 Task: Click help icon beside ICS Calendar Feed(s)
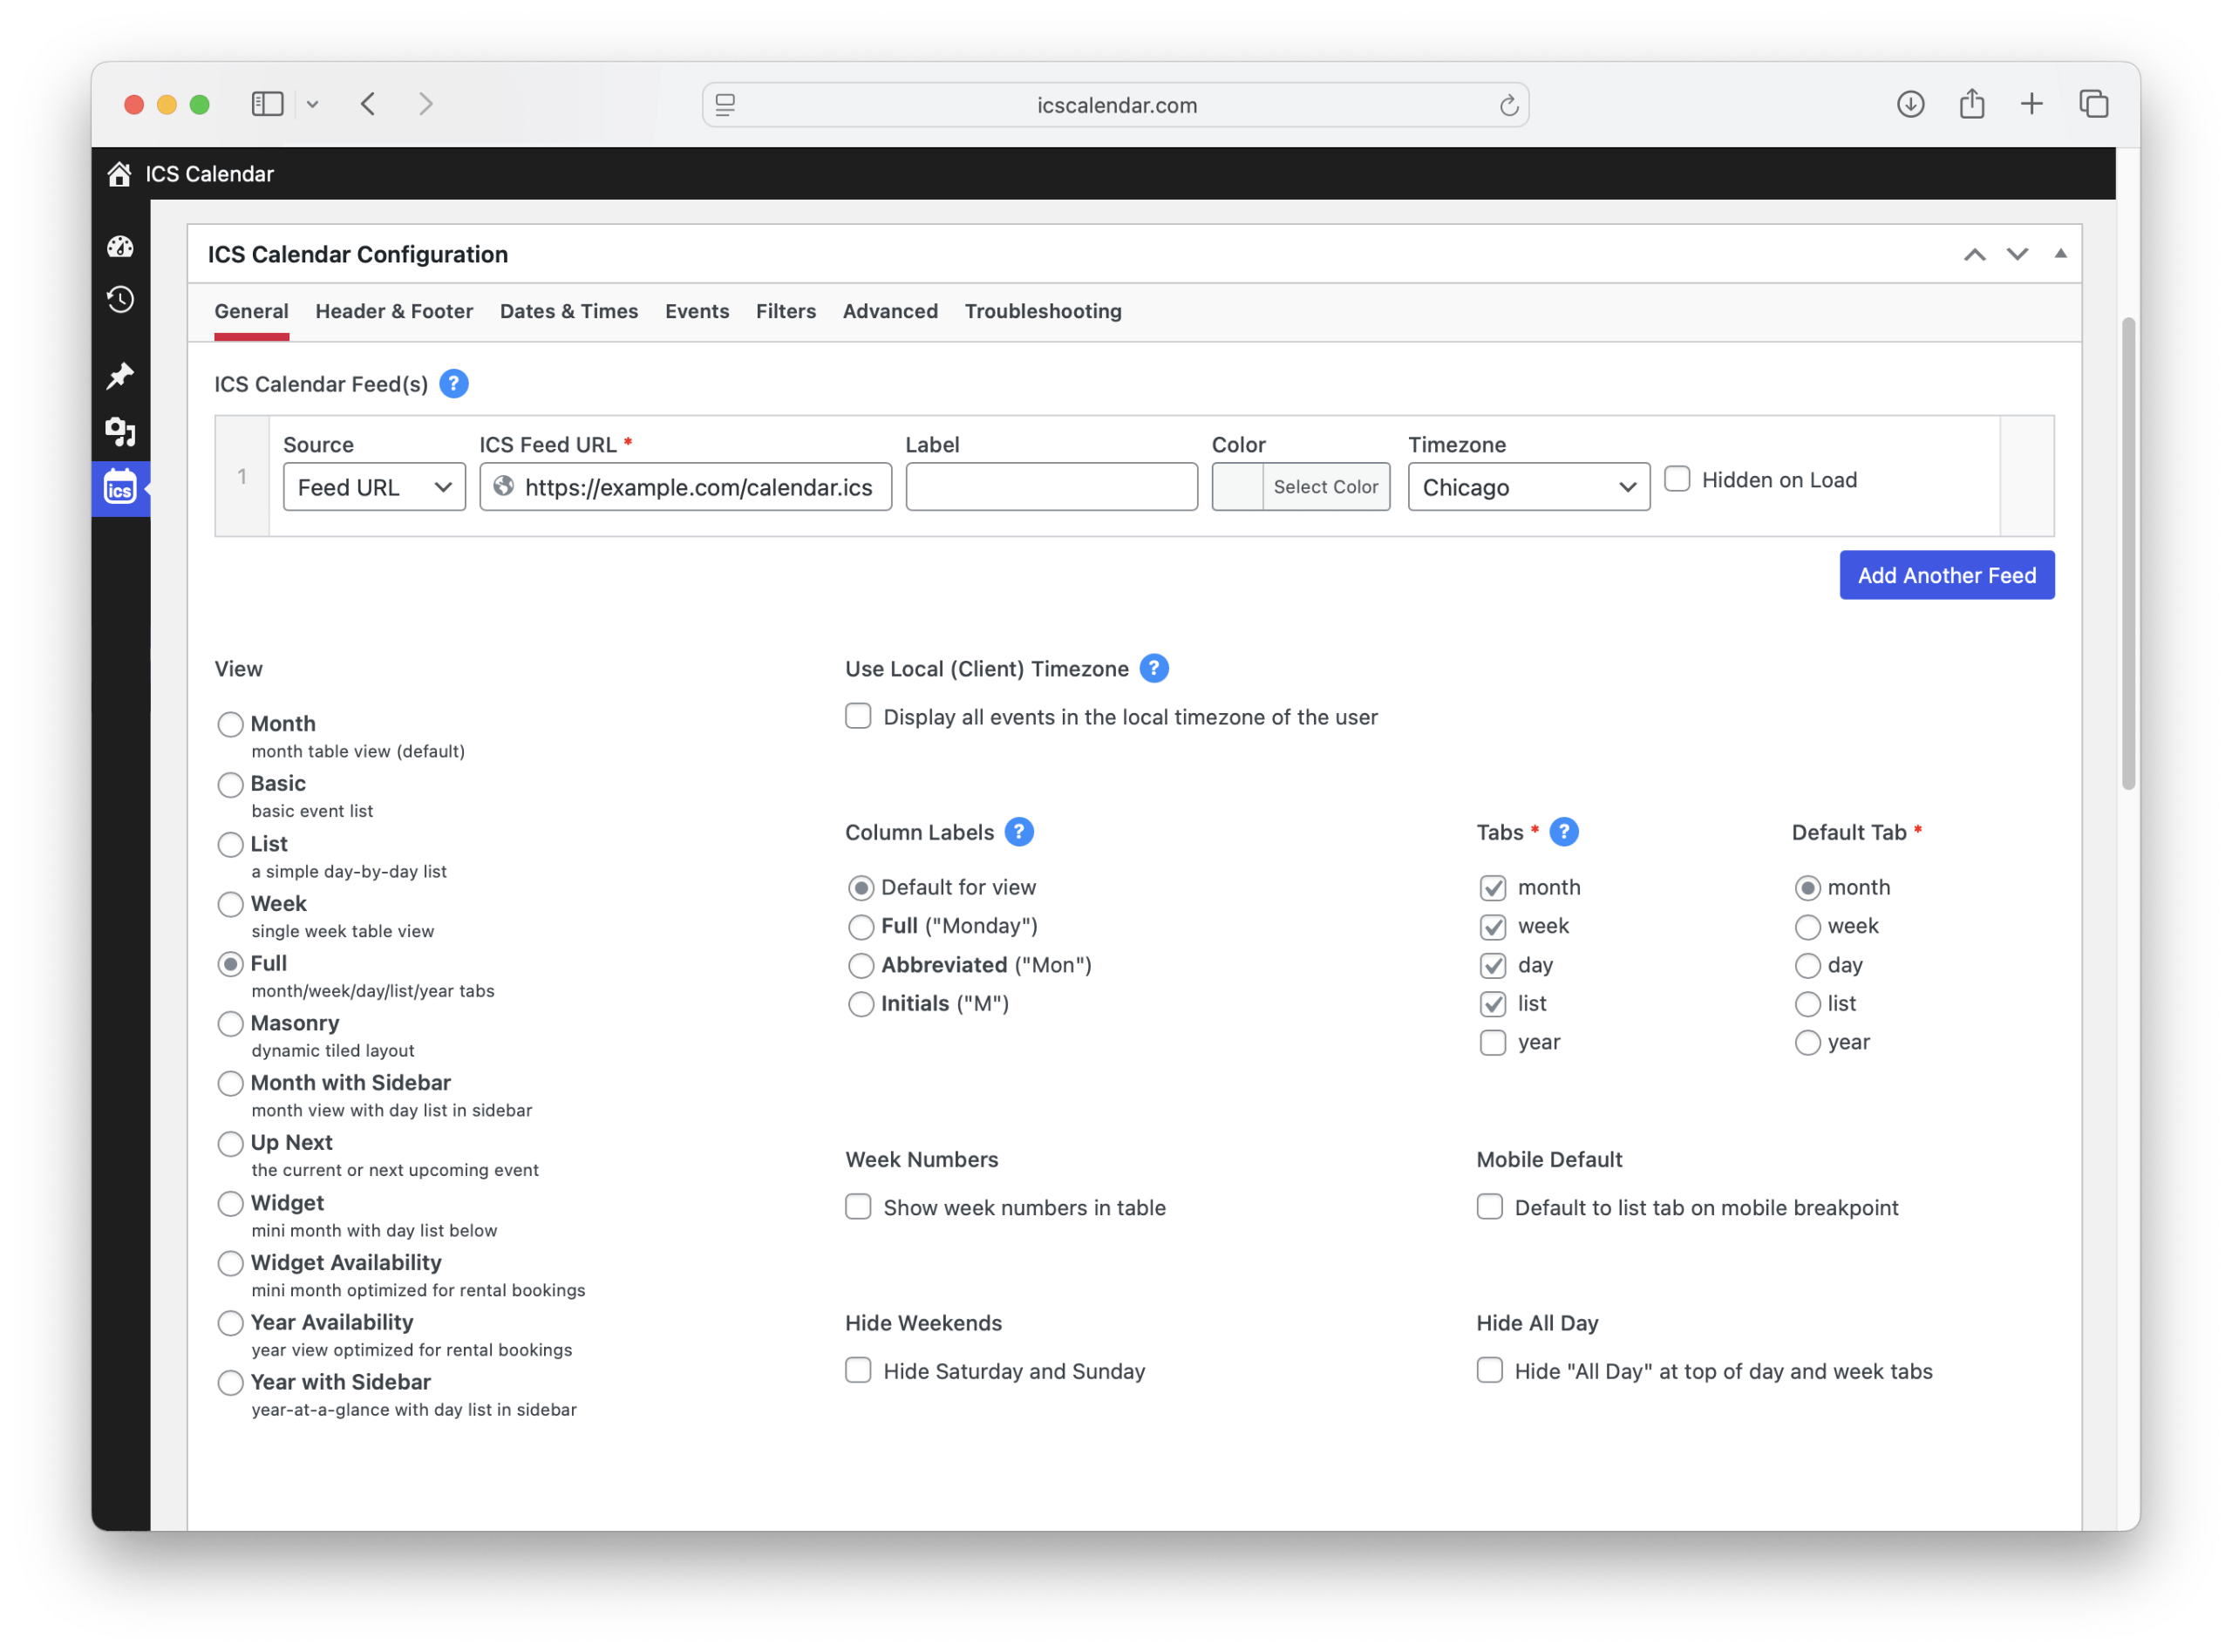tap(454, 384)
